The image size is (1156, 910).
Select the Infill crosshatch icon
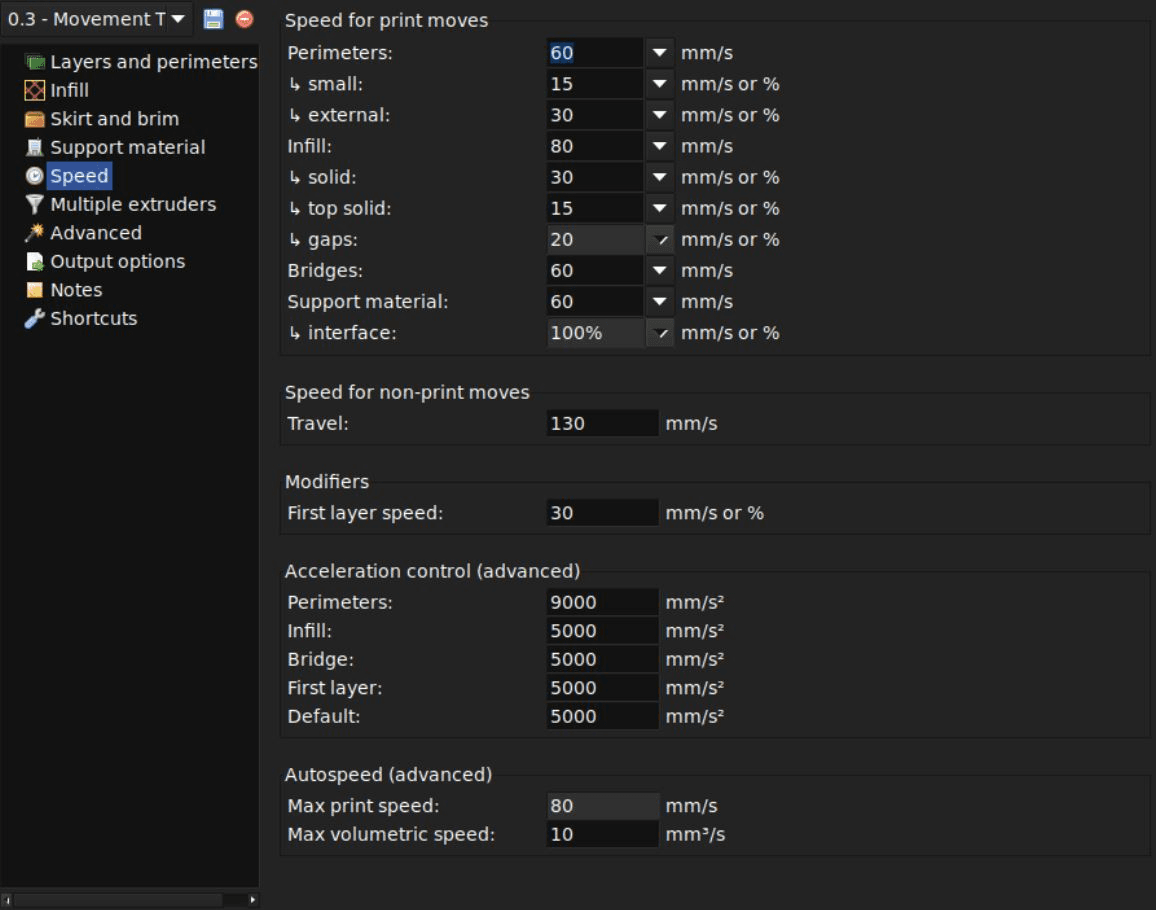click(x=35, y=90)
